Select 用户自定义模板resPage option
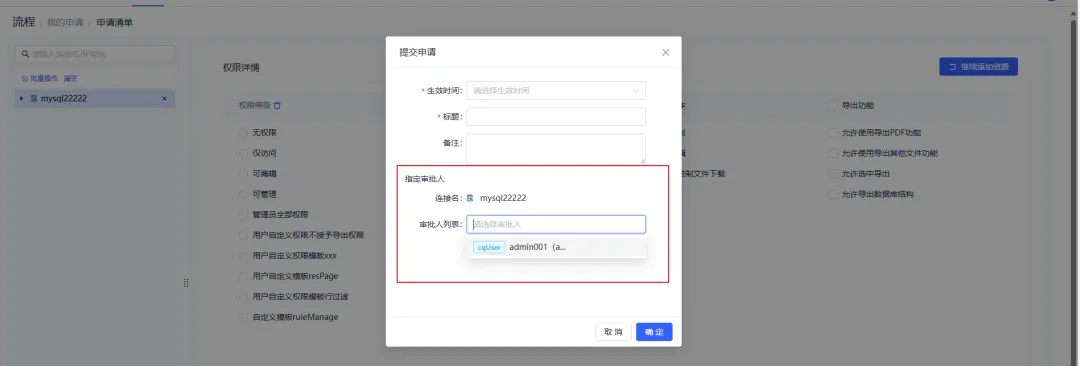The image size is (1080, 366). click(242, 276)
